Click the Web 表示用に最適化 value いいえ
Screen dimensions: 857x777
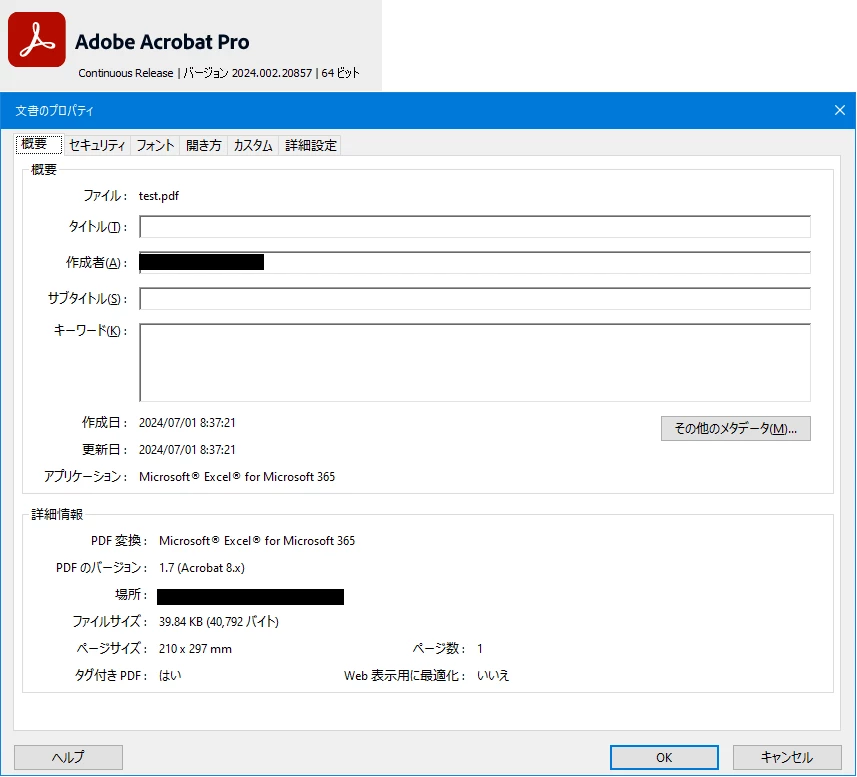point(493,676)
